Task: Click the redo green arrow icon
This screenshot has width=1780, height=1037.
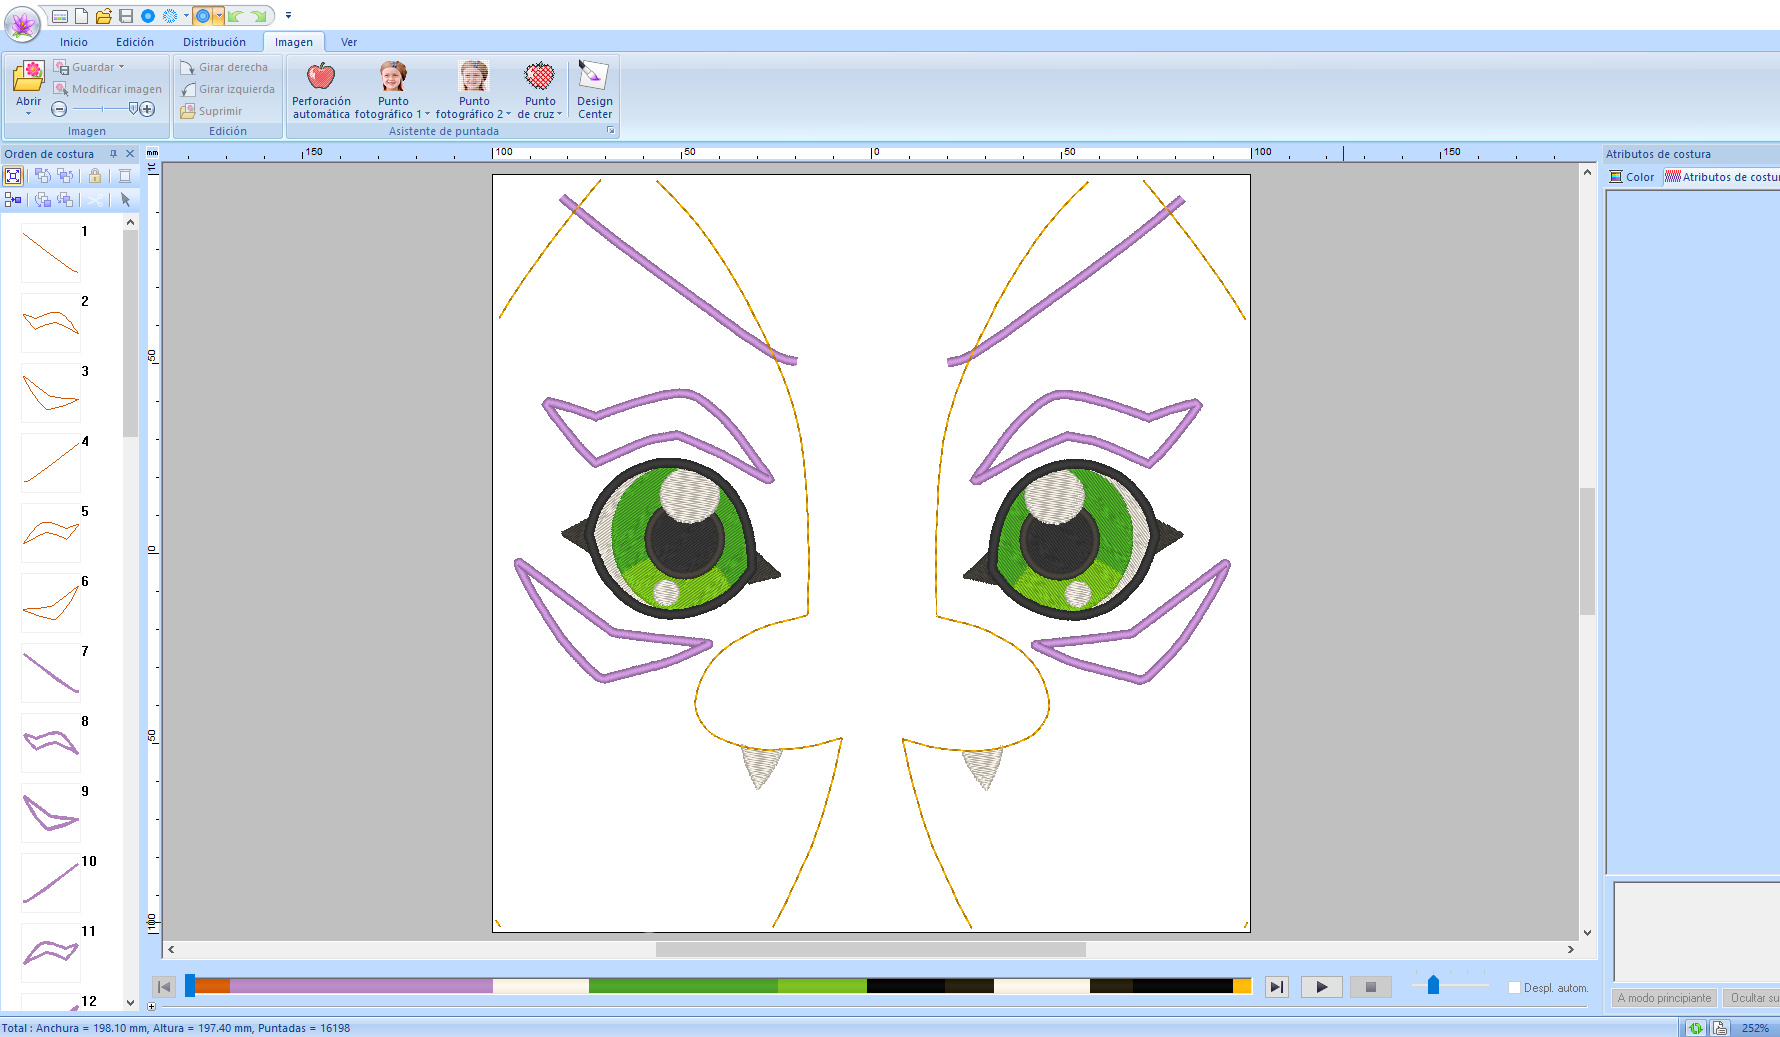Action: pyautogui.click(x=258, y=16)
